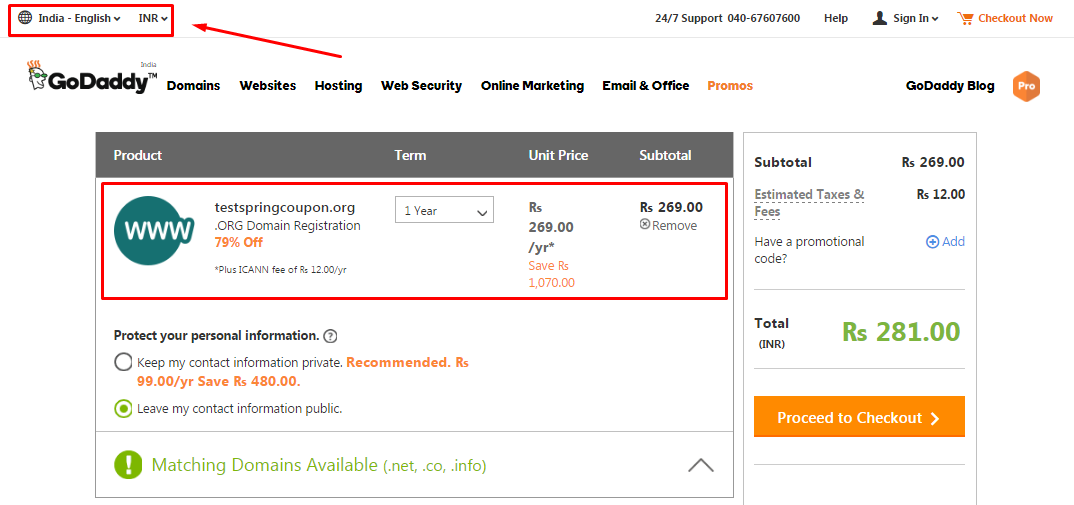The image size is (1074, 505).
Task: Click the Rs 281.00 total amount
Action: 901,332
